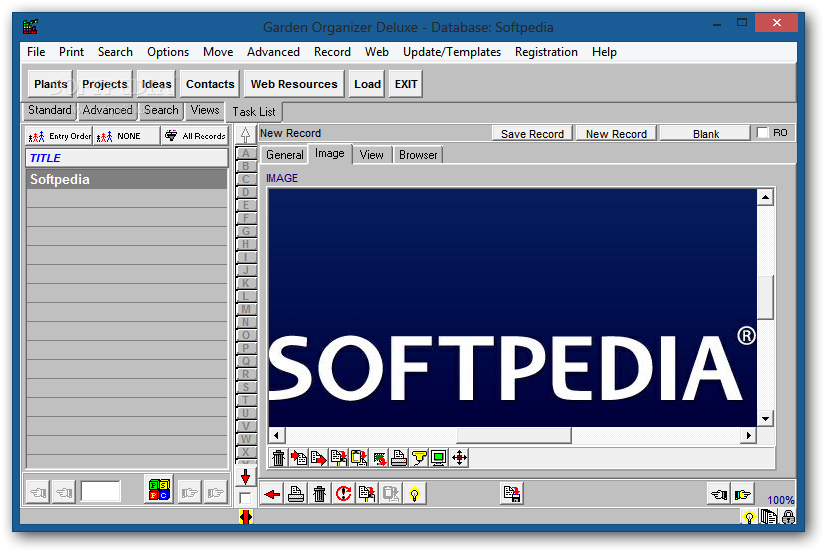825x552 pixels.
Task: Open the Web Resources section
Action: point(294,84)
